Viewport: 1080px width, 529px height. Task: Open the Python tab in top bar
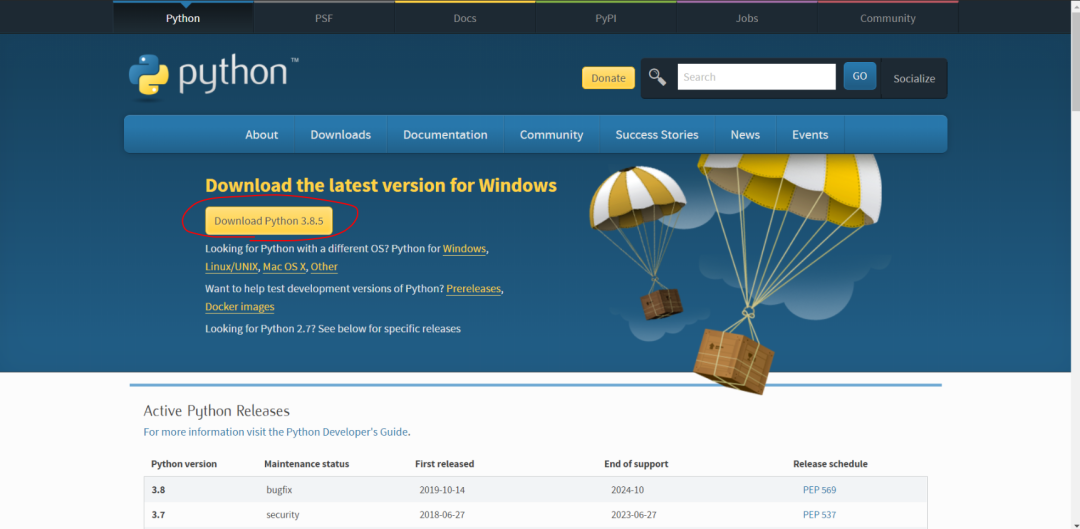click(x=183, y=18)
